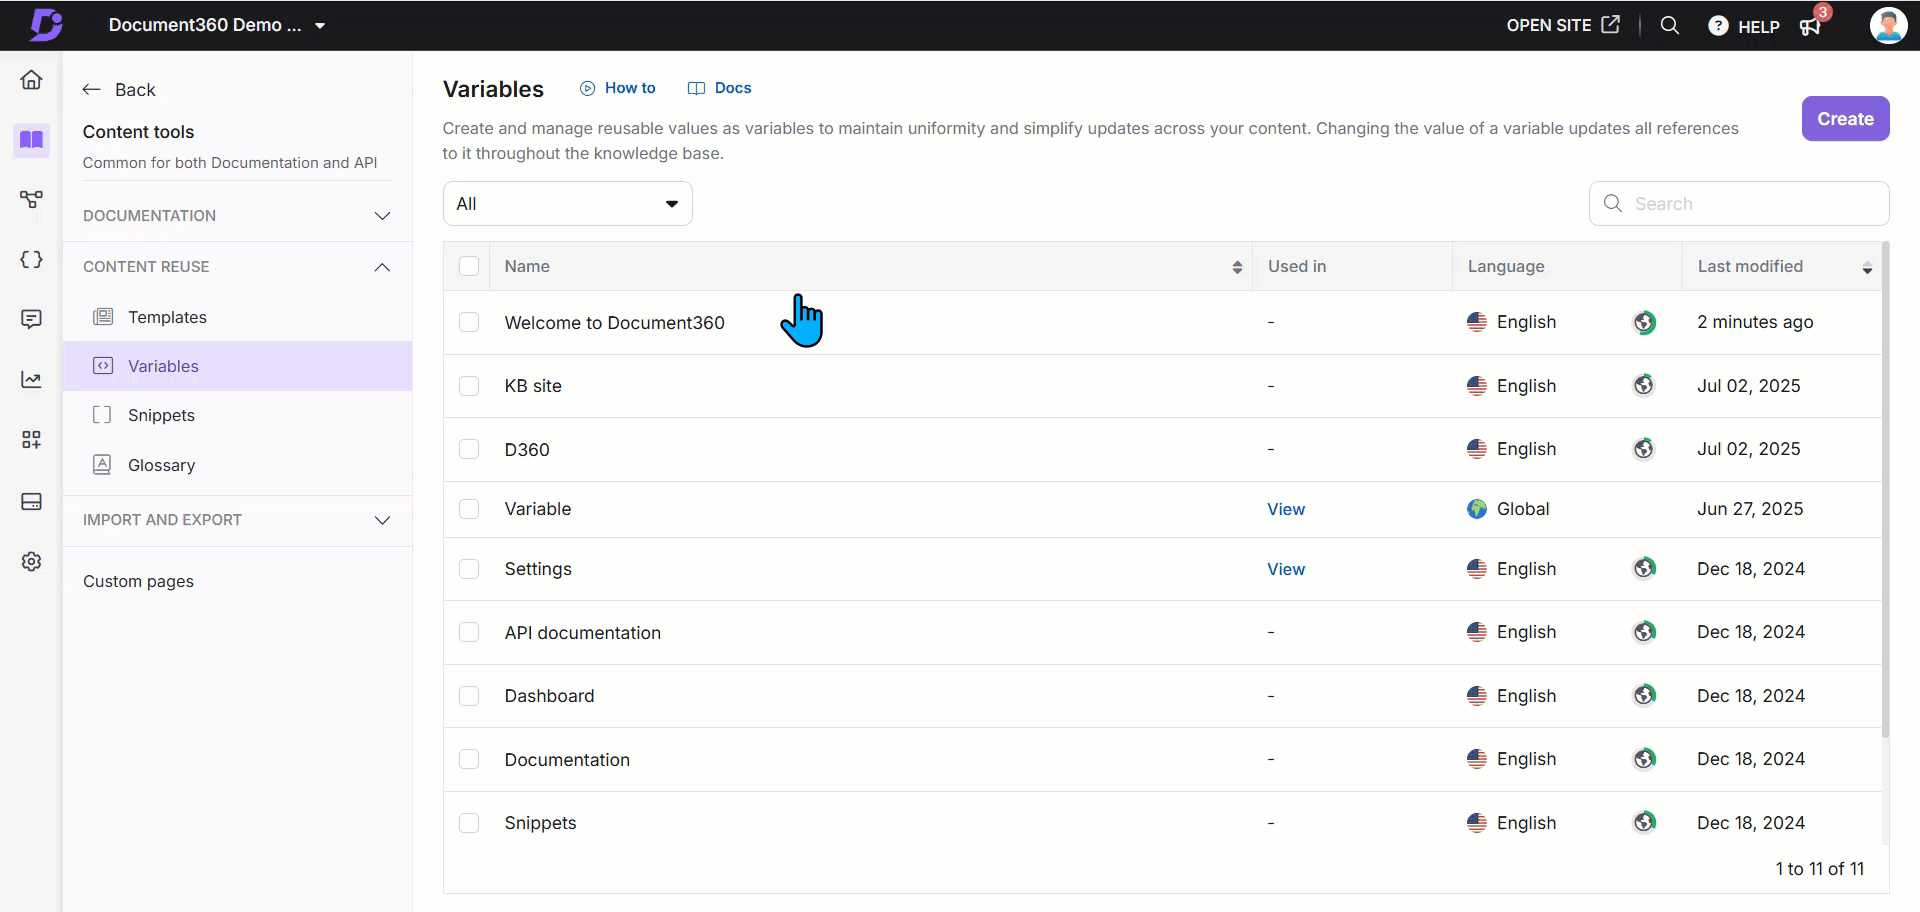This screenshot has height=912, width=1920.
Task: Open API documentation braces icon in left rail
Action: coord(31,260)
